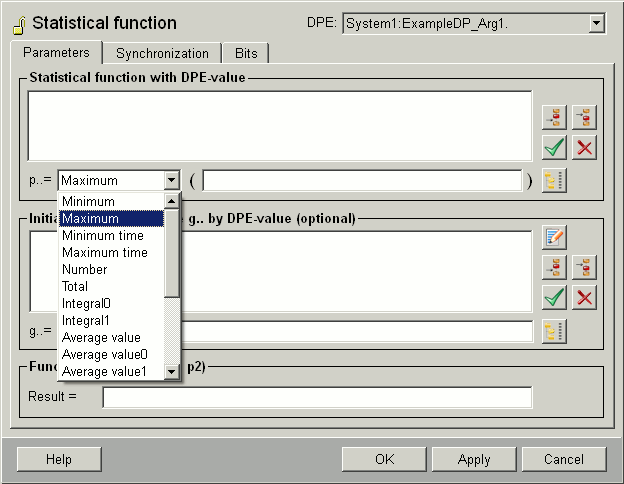Click the green checkmark in the statistical function section
The height and width of the screenshot is (484, 624).
click(x=554, y=148)
